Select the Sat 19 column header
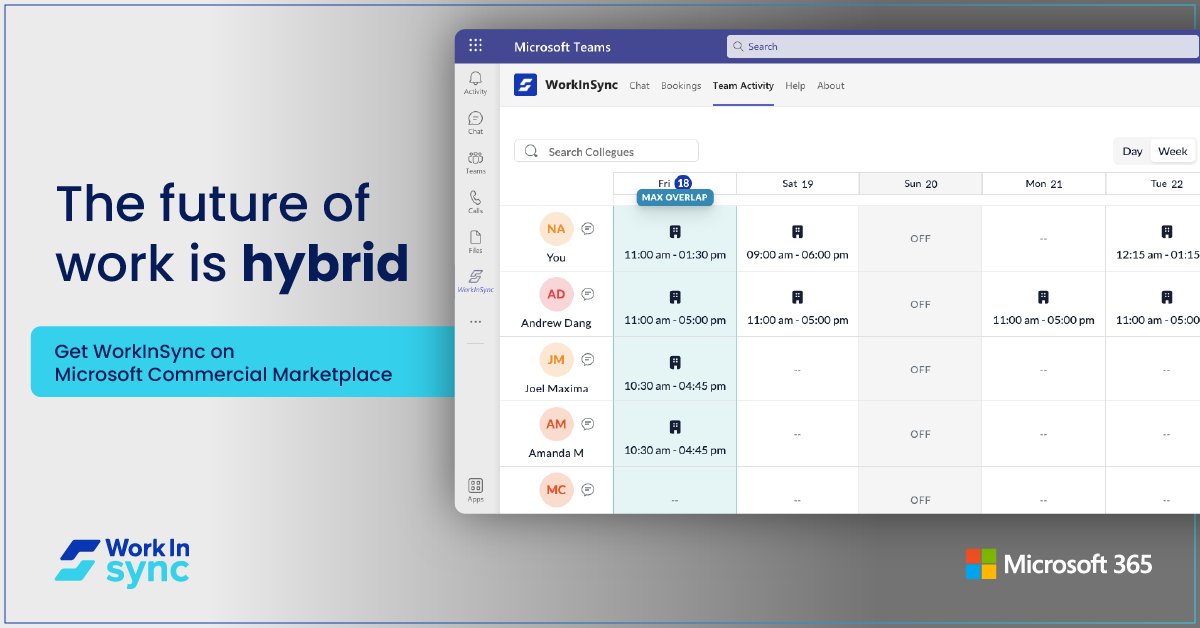 coord(797,183)
